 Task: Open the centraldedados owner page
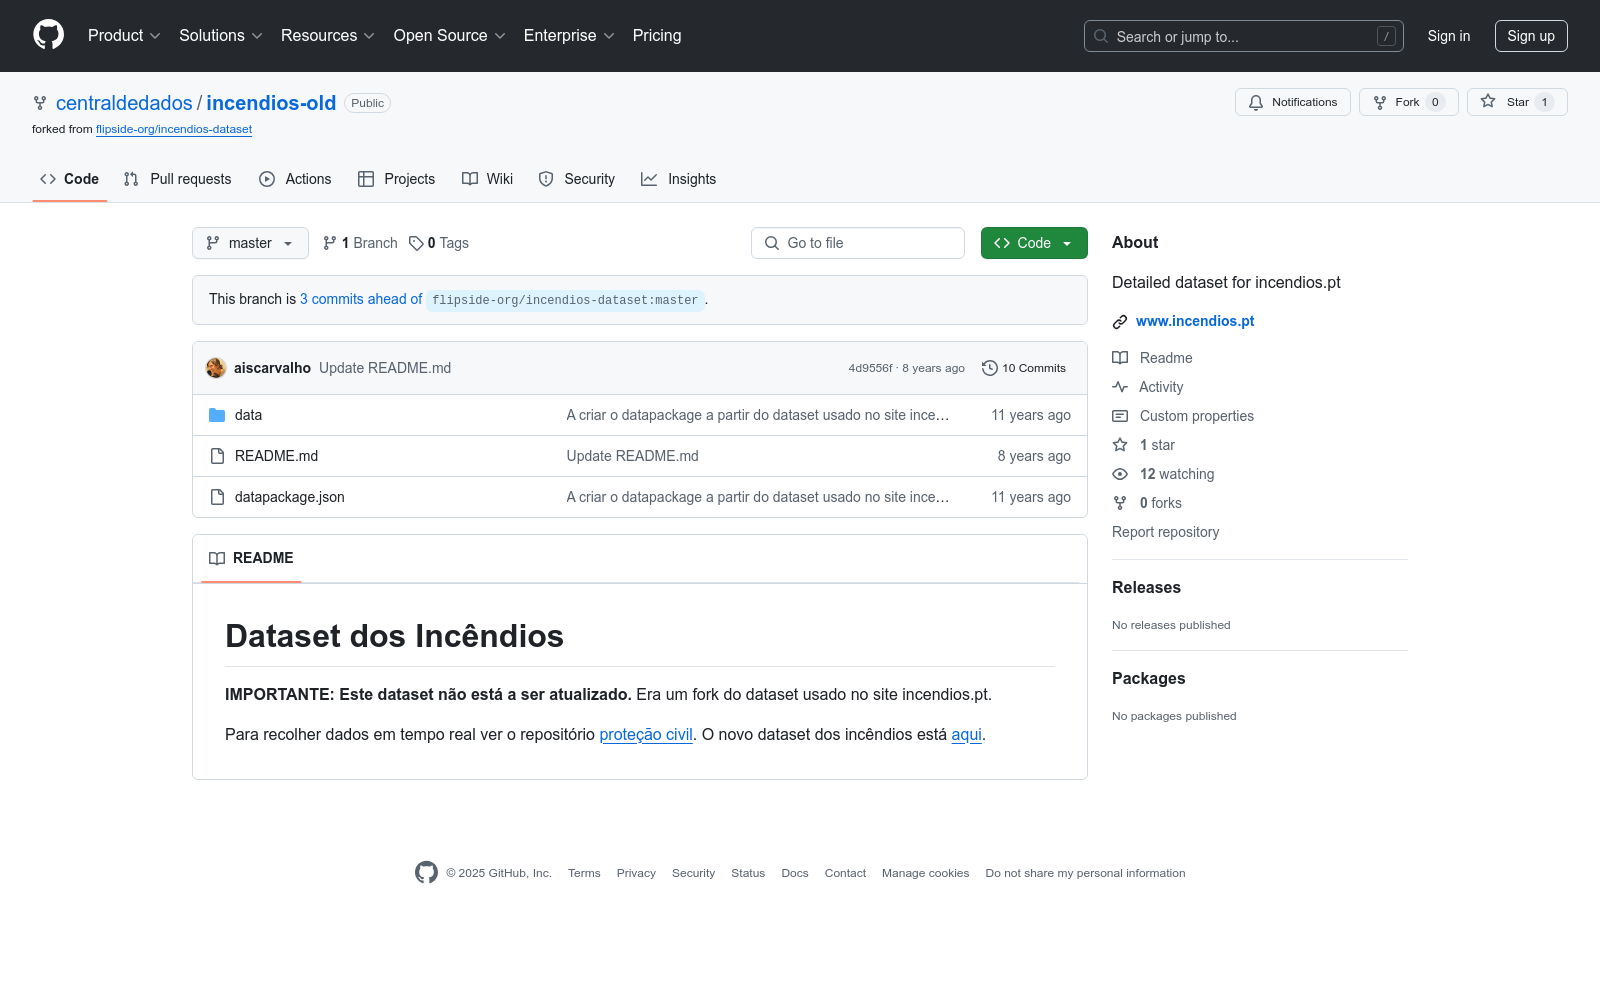click(124, 103)
